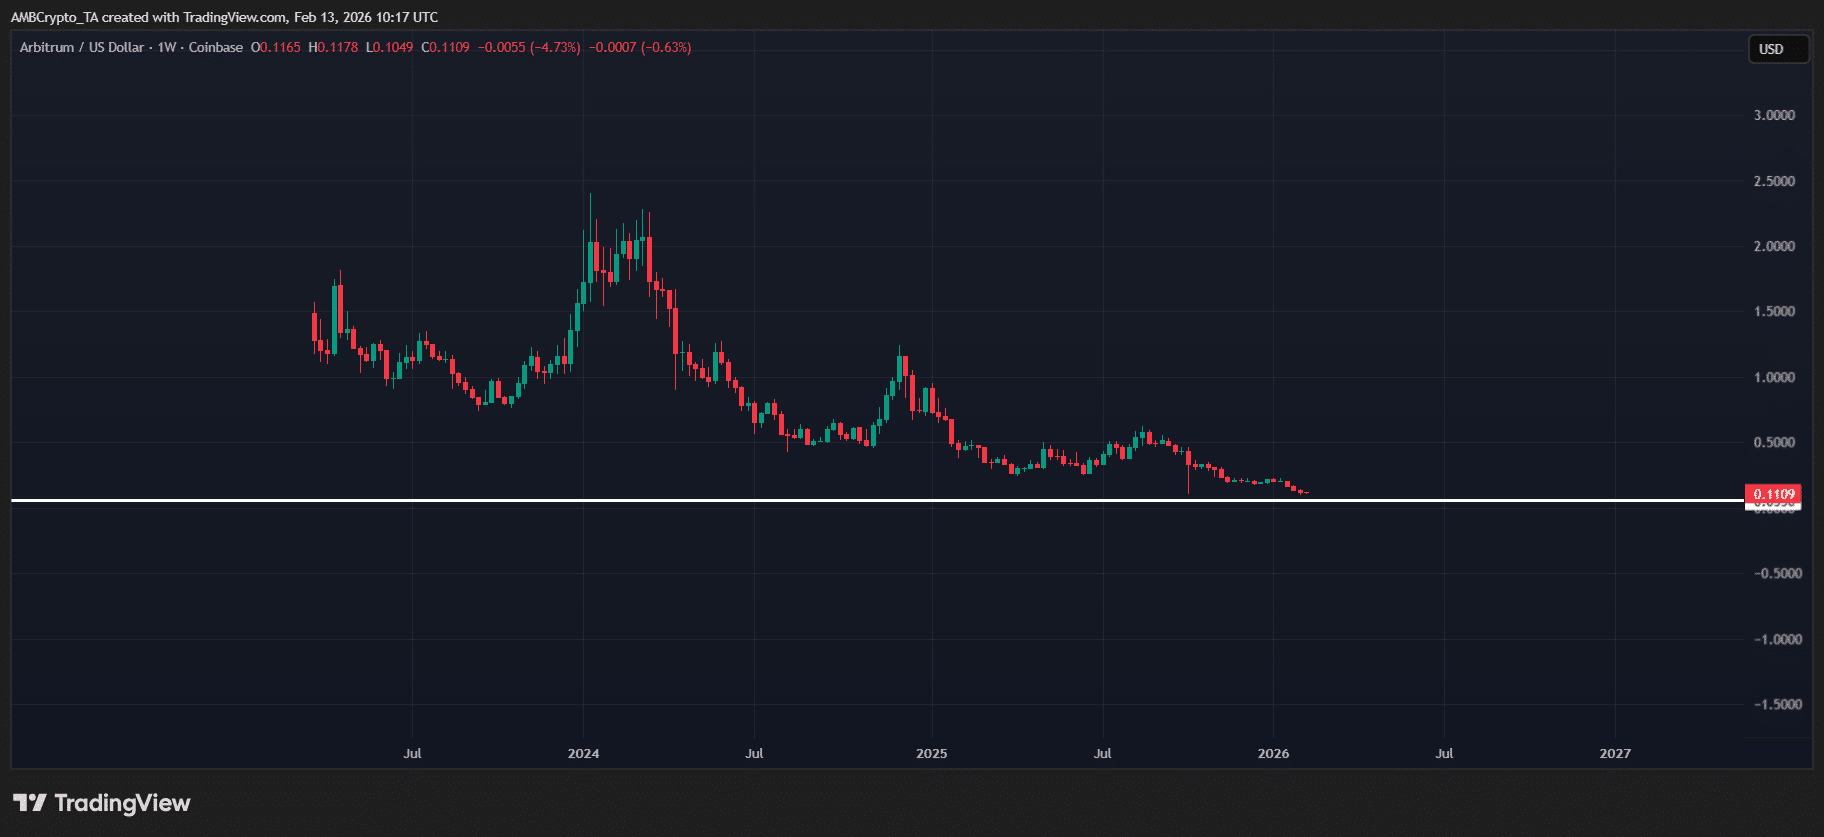Click the 2024 time axis label

[583, 753]
